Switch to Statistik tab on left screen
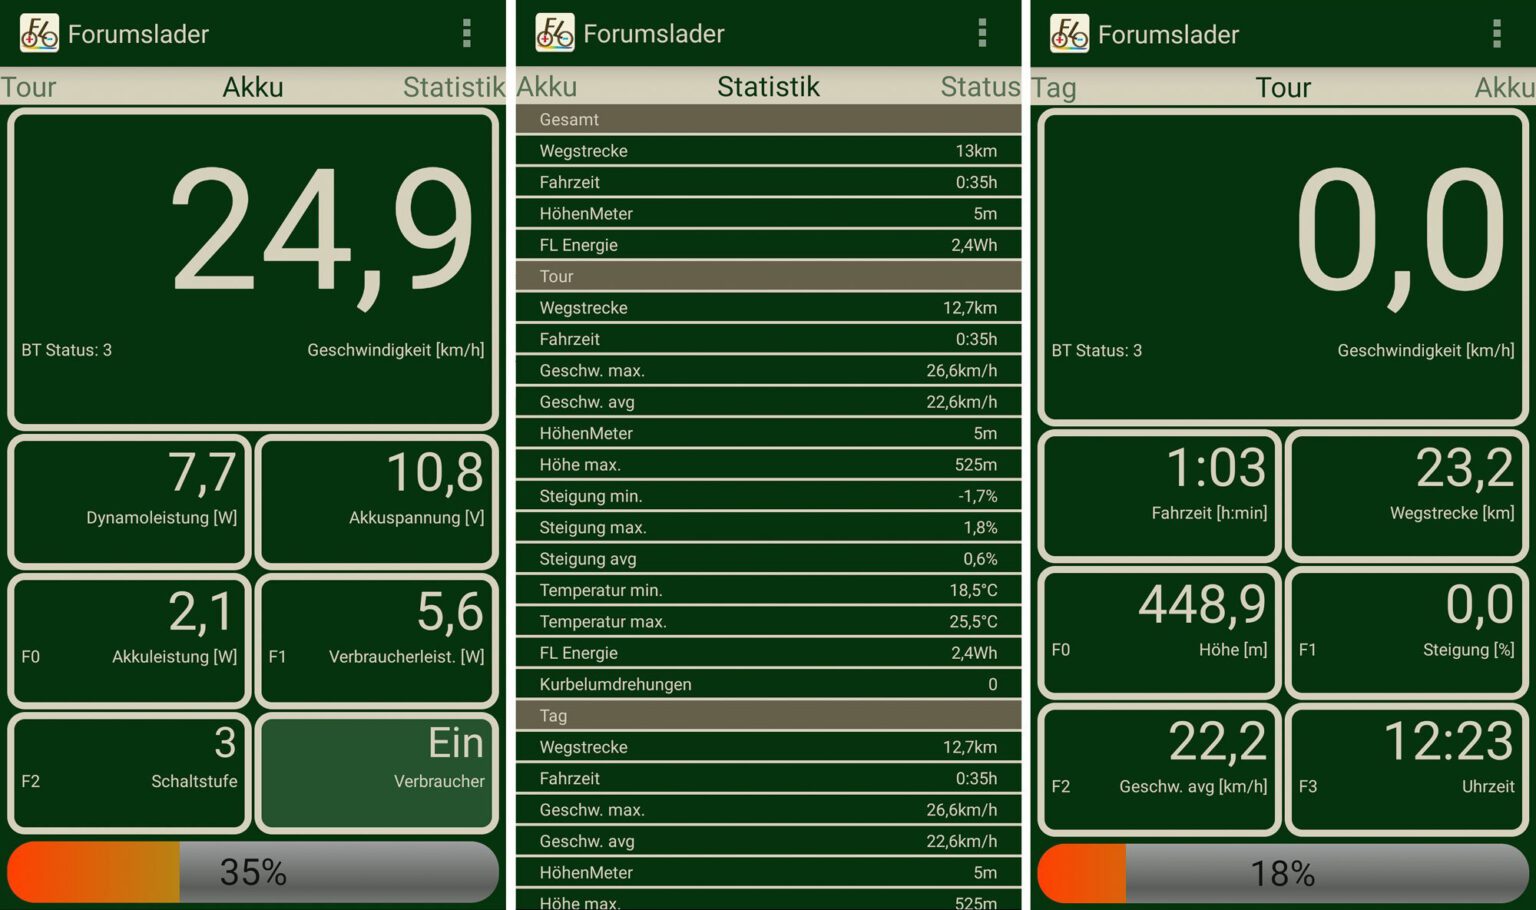Image resolution: width=1536 pixels, height=910 pixels. pyautogui.click(x=454, y=87)
